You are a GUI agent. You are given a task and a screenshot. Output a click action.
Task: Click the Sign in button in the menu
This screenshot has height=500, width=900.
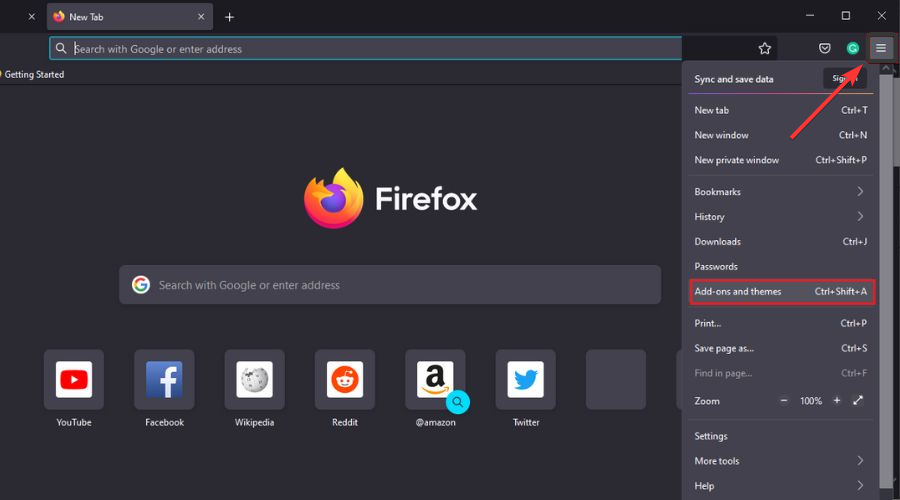(844, 79)
